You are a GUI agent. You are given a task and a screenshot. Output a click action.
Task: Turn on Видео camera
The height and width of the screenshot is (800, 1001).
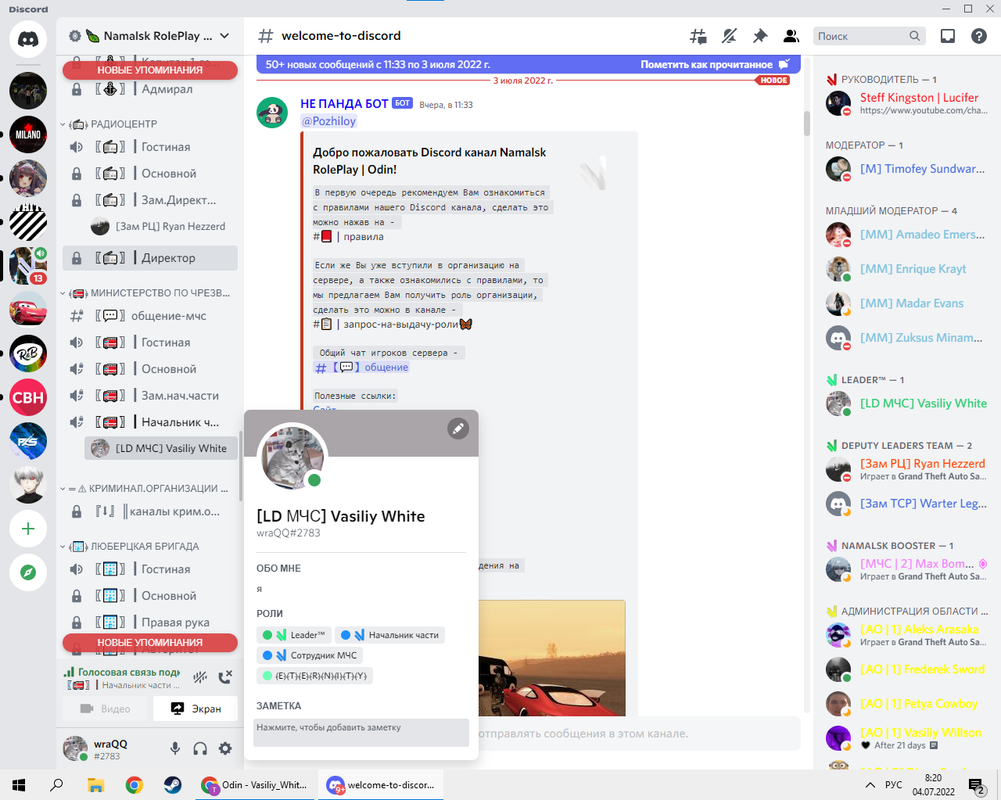pyautogui.click(x=105, y=709)
